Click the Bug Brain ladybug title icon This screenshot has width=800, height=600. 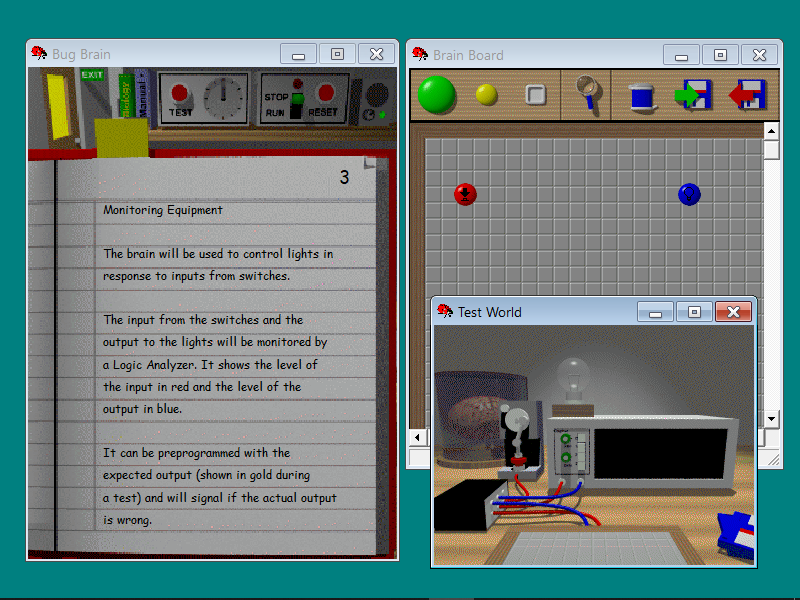point(39,53)
